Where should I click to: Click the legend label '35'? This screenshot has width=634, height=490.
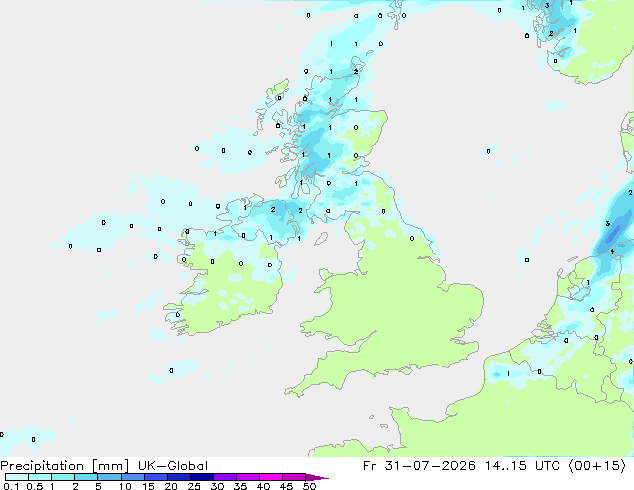tap(240, 486)
